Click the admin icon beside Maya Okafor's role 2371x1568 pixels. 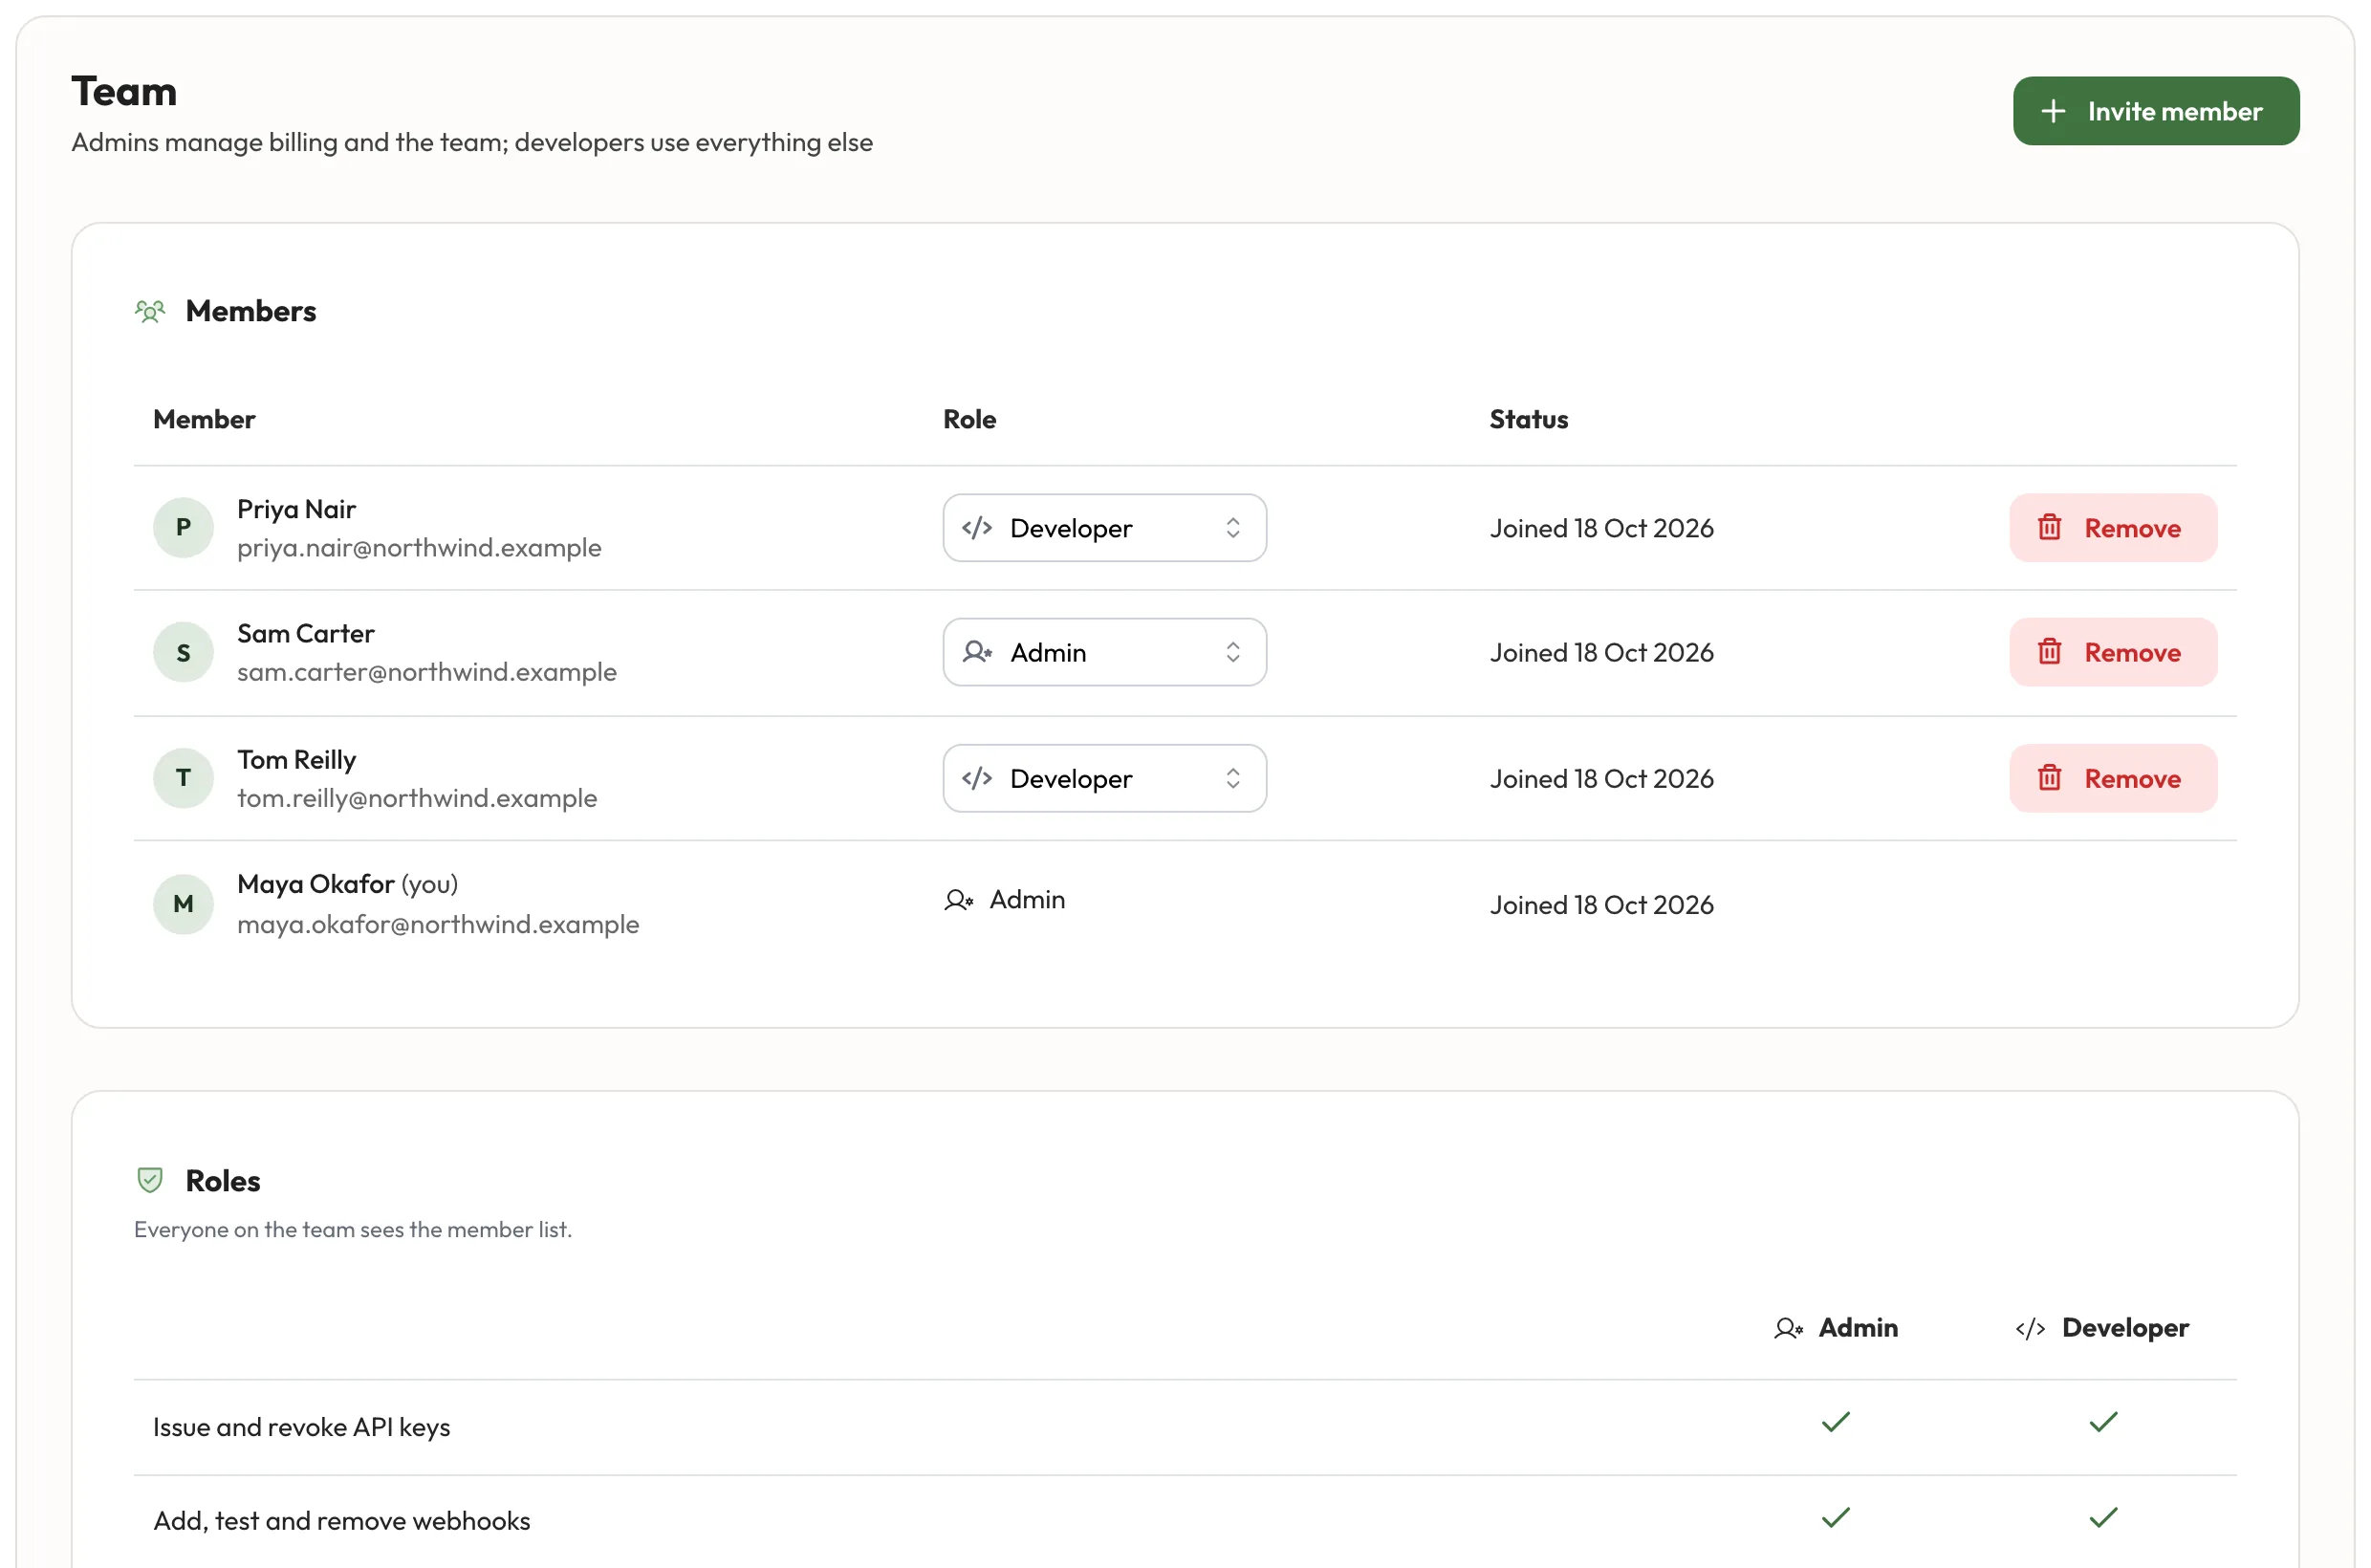[958, 900]
